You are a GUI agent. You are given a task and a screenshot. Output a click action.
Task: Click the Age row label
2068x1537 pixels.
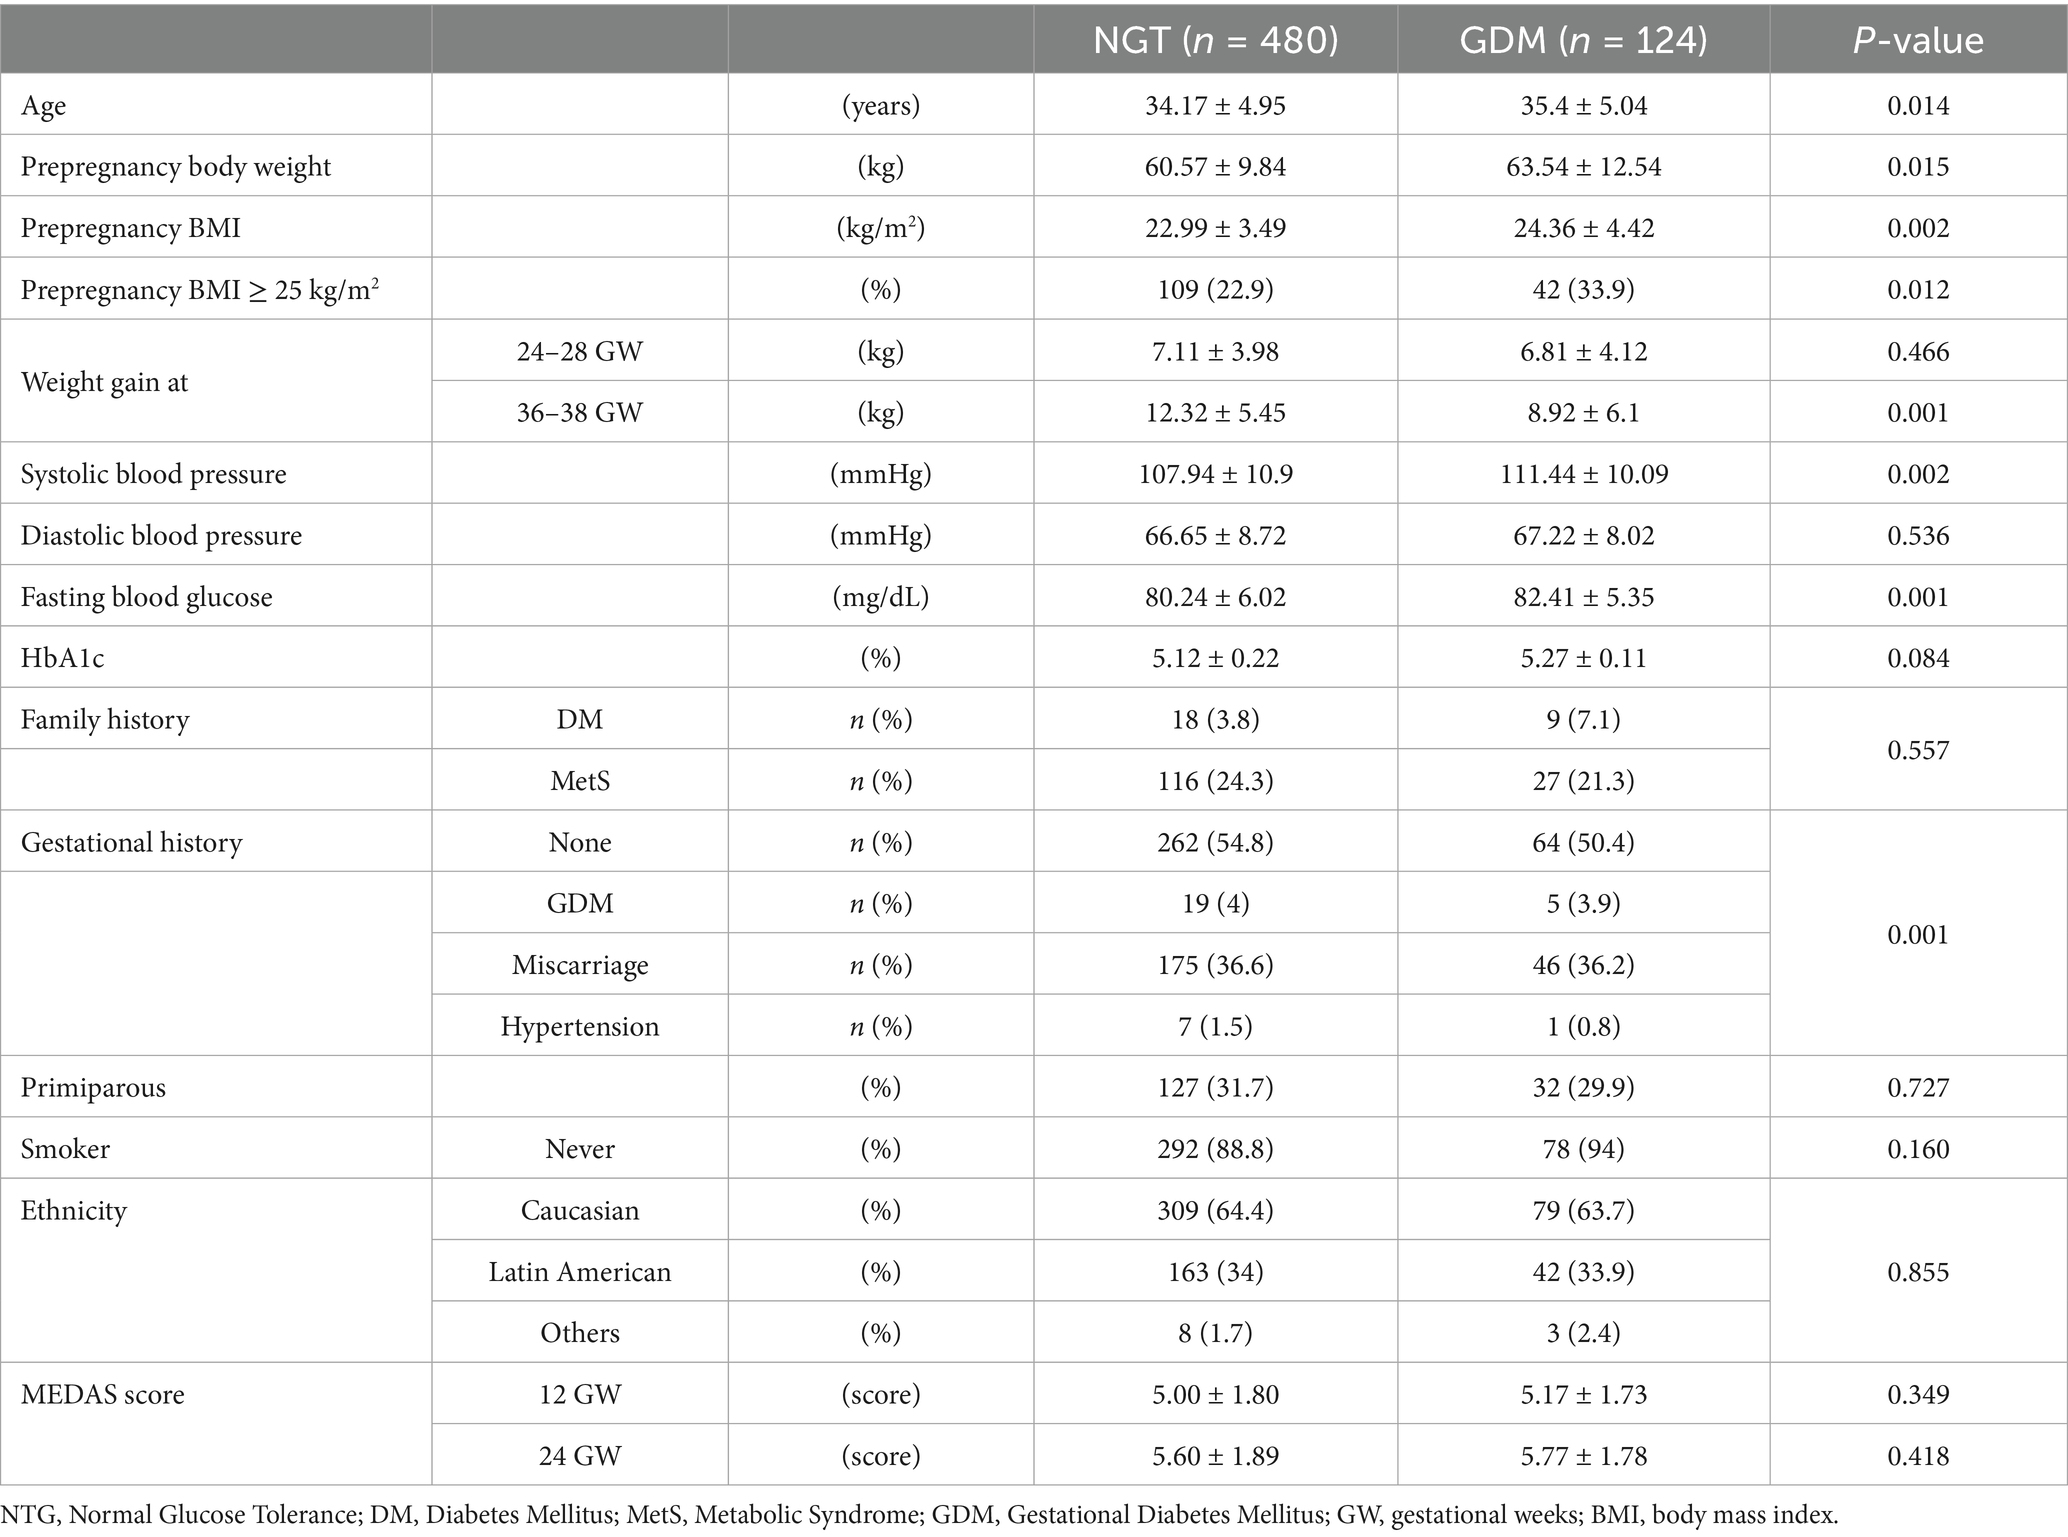(44, 106)
